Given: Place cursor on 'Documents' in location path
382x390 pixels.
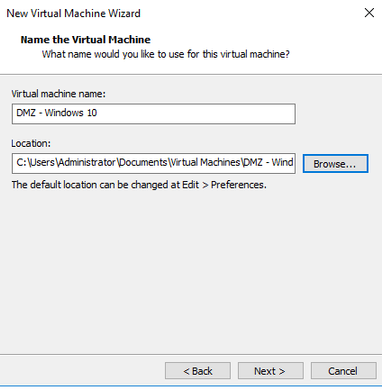Looking at the screenshot, I should [143, 163].
